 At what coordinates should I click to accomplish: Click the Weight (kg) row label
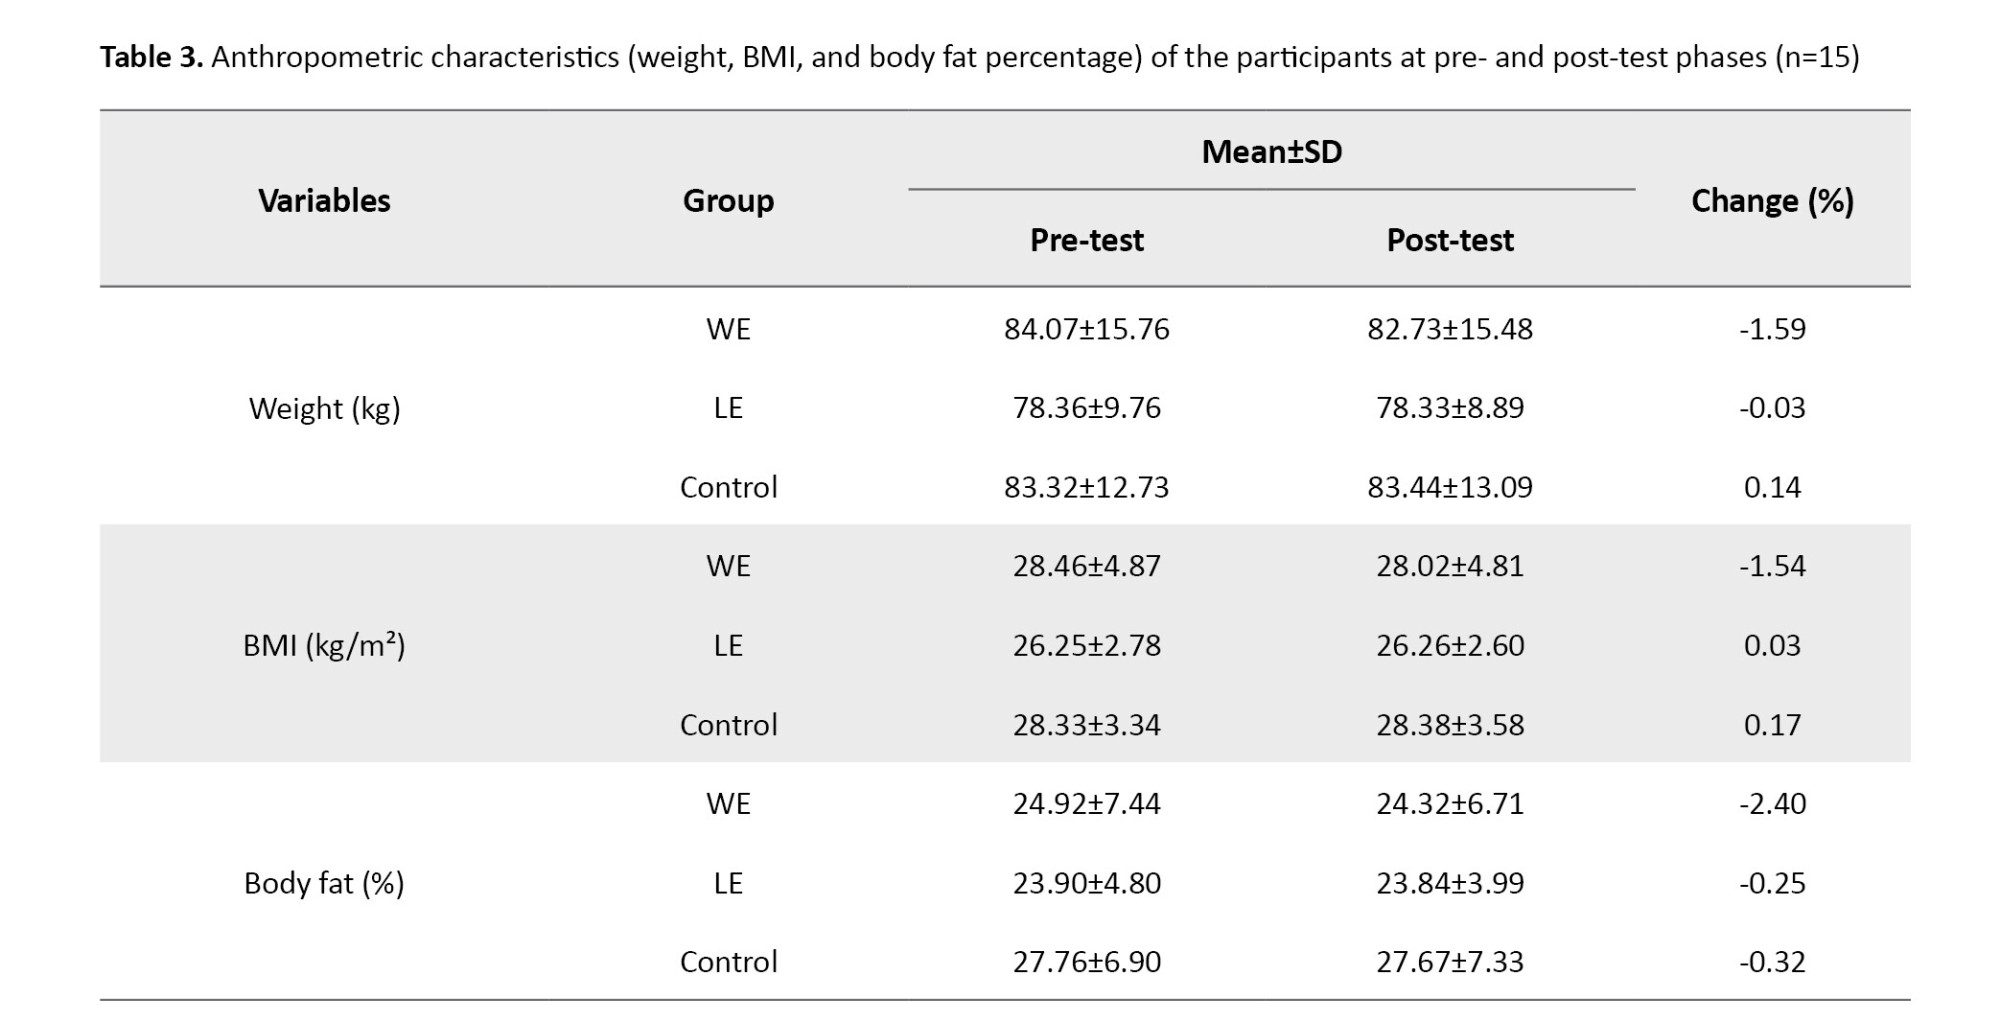point(324,408)
